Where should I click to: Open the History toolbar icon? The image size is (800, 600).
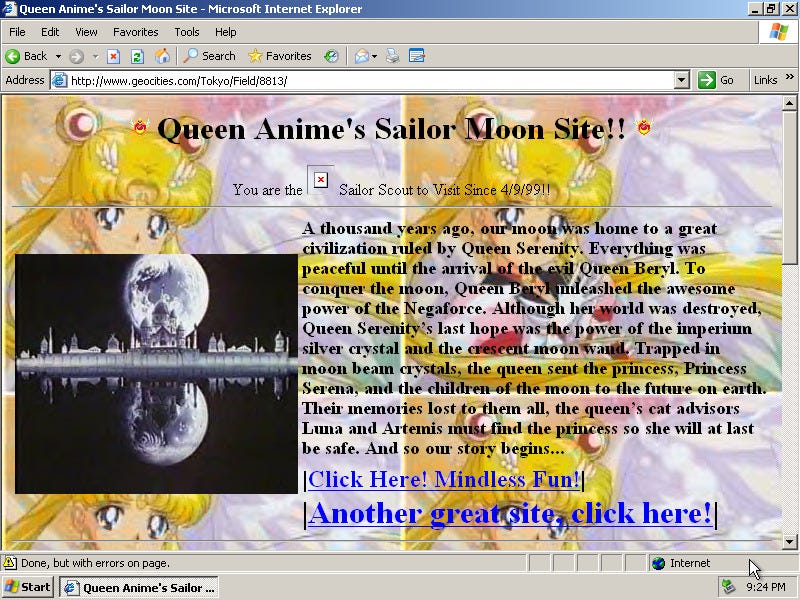click(331, 56)
